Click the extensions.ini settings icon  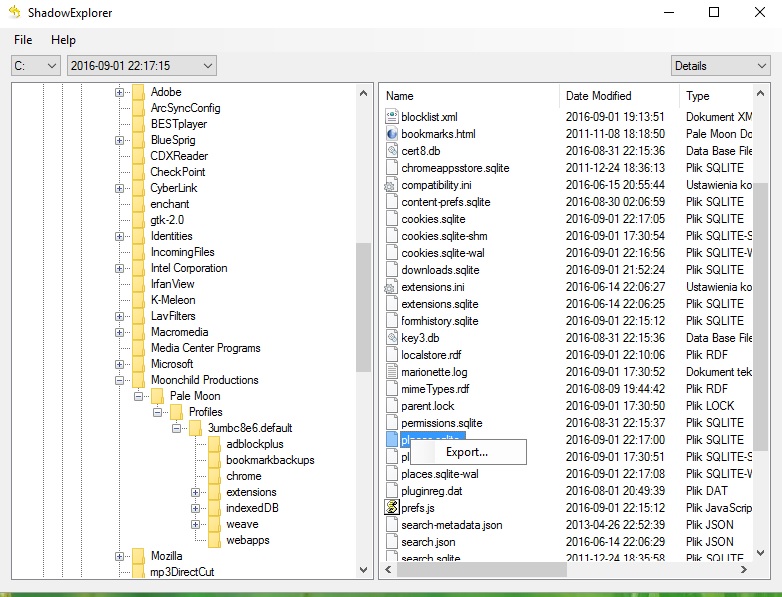point(391,287)
